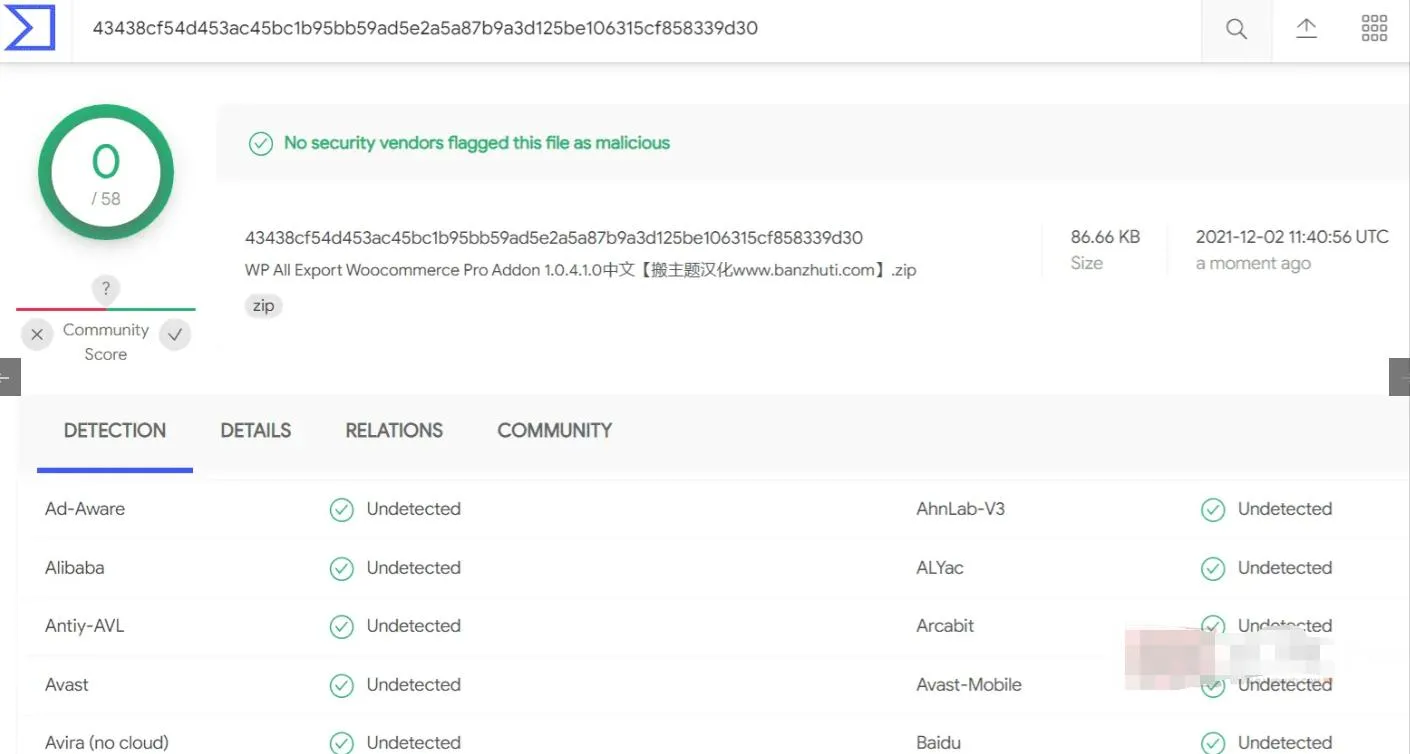Screen dimensions: 1410x754
Task: Click the upload file icon
Action: [x=1306, y=28]
